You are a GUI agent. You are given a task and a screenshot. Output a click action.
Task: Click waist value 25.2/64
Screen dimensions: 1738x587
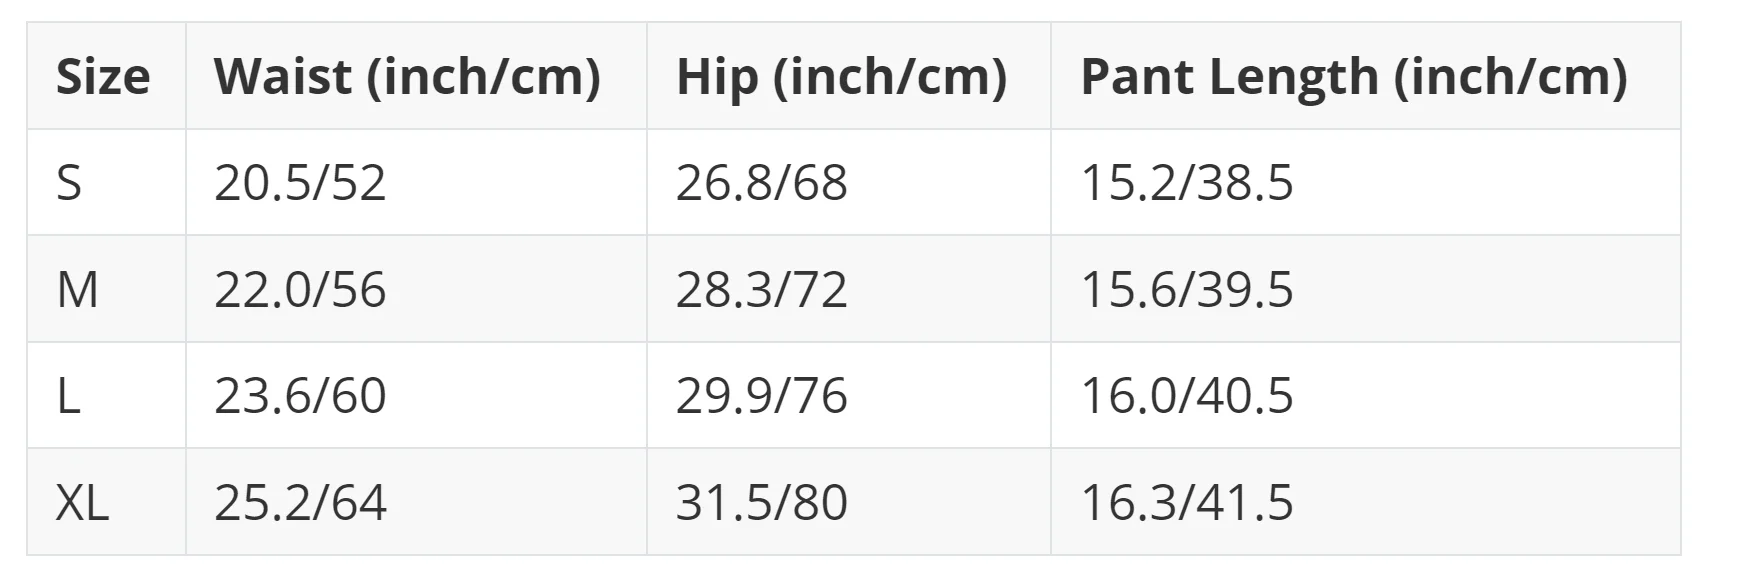300,502
